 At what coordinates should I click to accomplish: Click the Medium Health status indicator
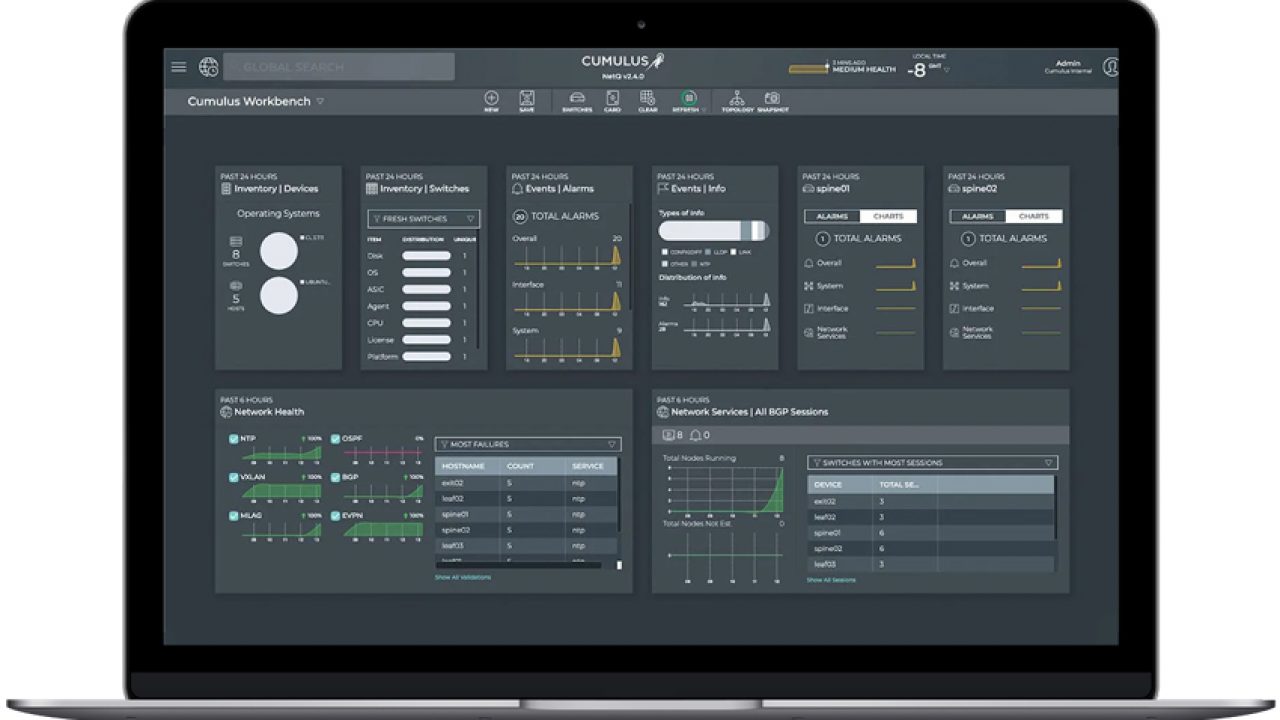(843, 68)
